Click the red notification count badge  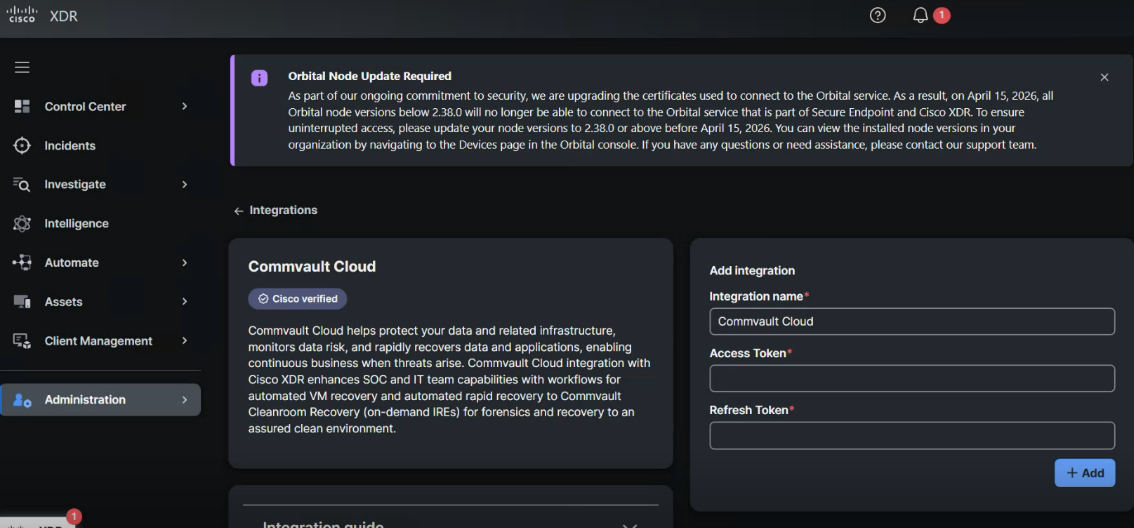941,15
